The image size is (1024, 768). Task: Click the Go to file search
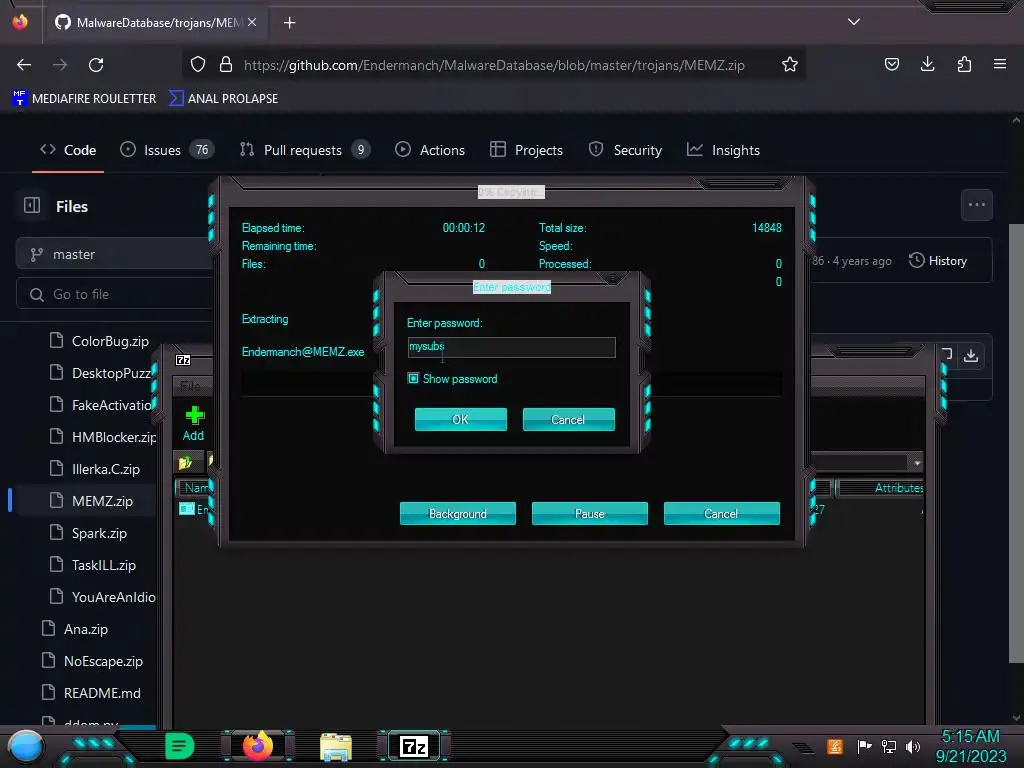point(114,295)
